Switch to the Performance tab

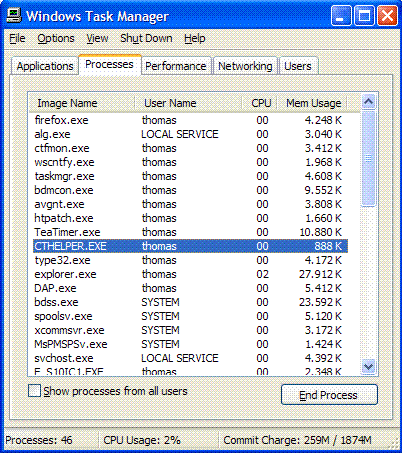176,66
